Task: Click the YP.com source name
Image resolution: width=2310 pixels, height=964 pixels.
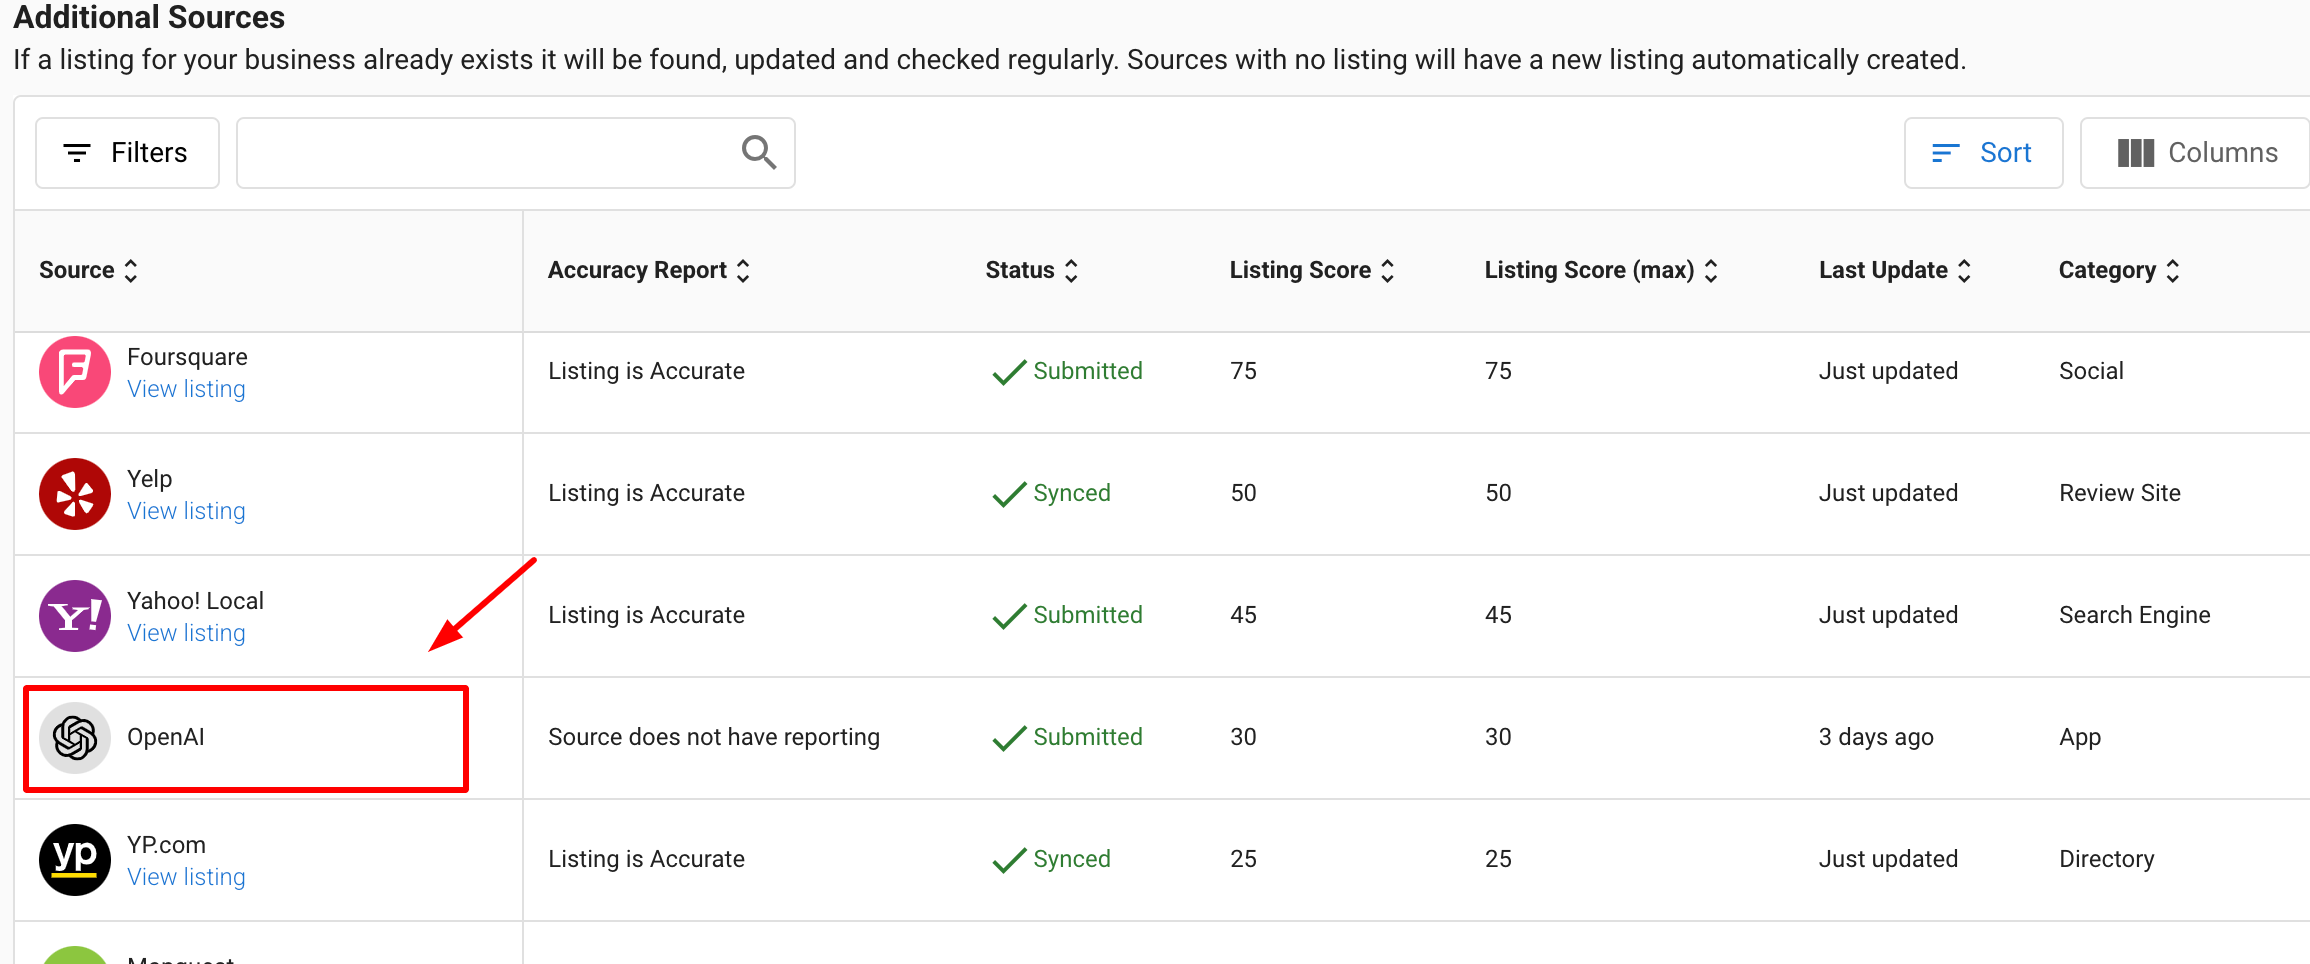Action: 166,845
